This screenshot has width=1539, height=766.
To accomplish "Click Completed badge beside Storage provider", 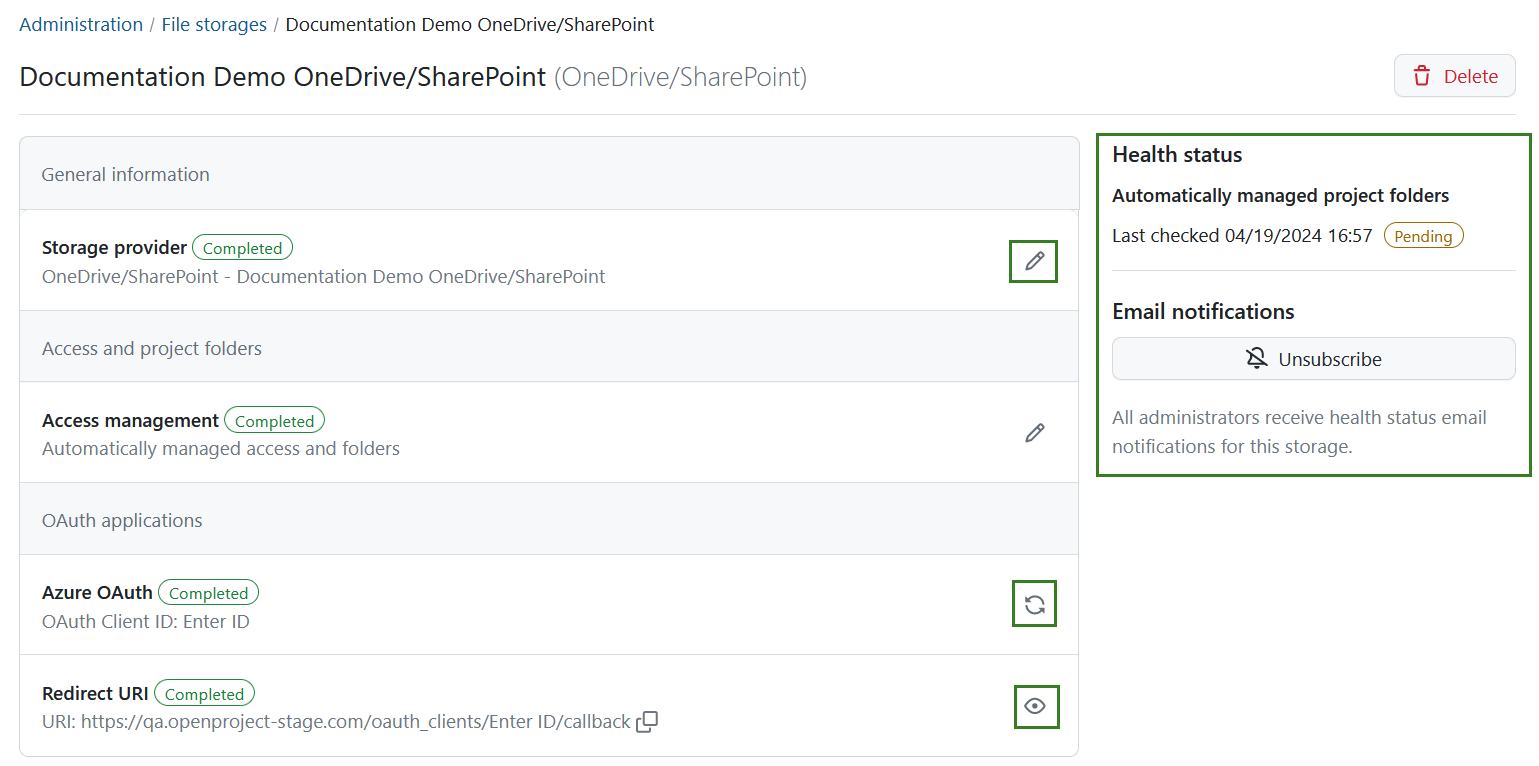I will coord(242,248).
